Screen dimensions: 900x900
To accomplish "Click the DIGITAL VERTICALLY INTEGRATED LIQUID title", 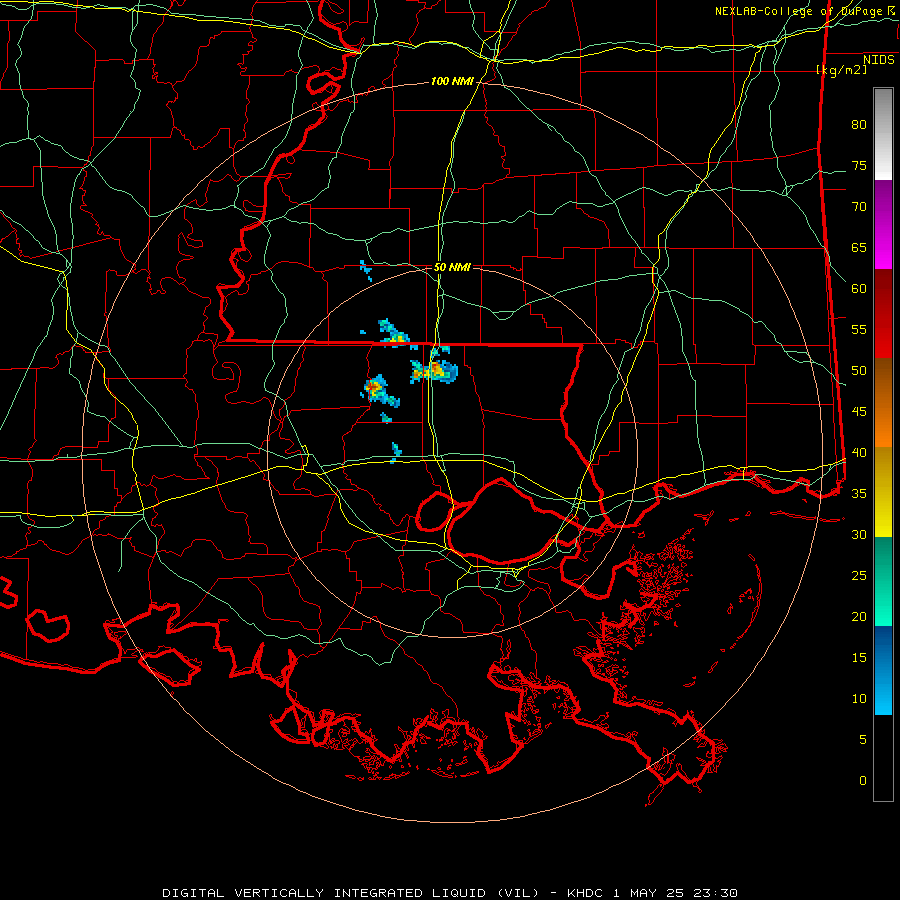I will point(324,893).
